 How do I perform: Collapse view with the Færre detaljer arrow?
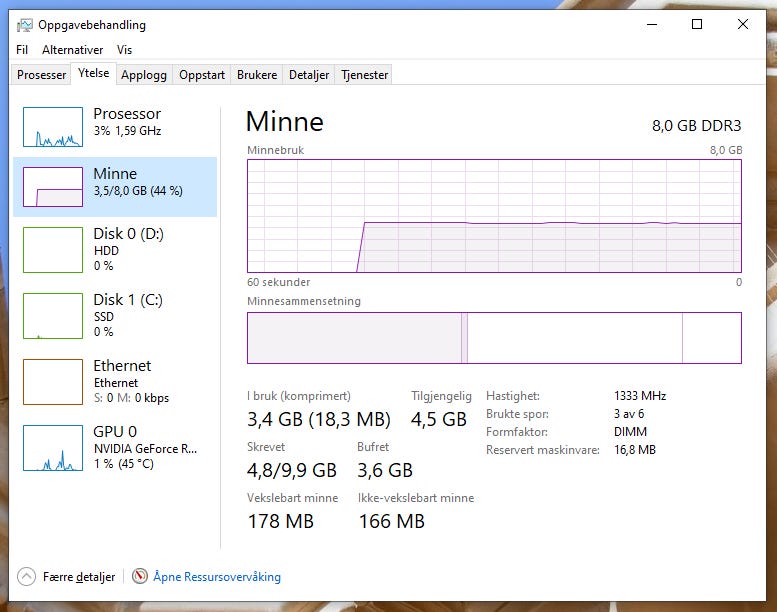click(x=26, y=576)
